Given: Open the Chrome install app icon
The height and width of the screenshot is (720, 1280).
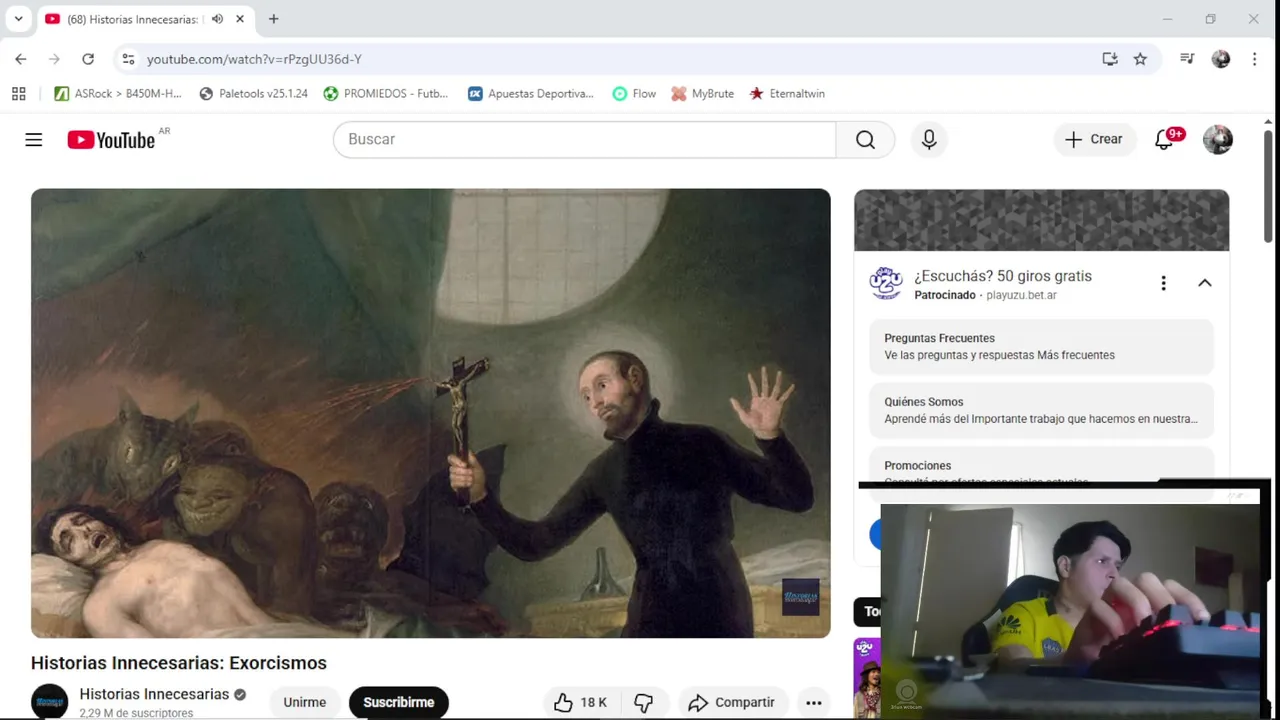Looking at the screenshot, I should [1110, 59].
